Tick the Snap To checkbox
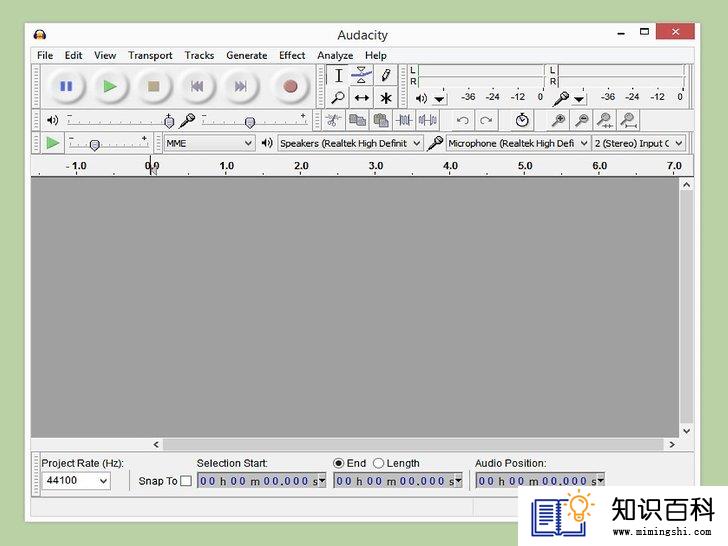 coord(186,481)
